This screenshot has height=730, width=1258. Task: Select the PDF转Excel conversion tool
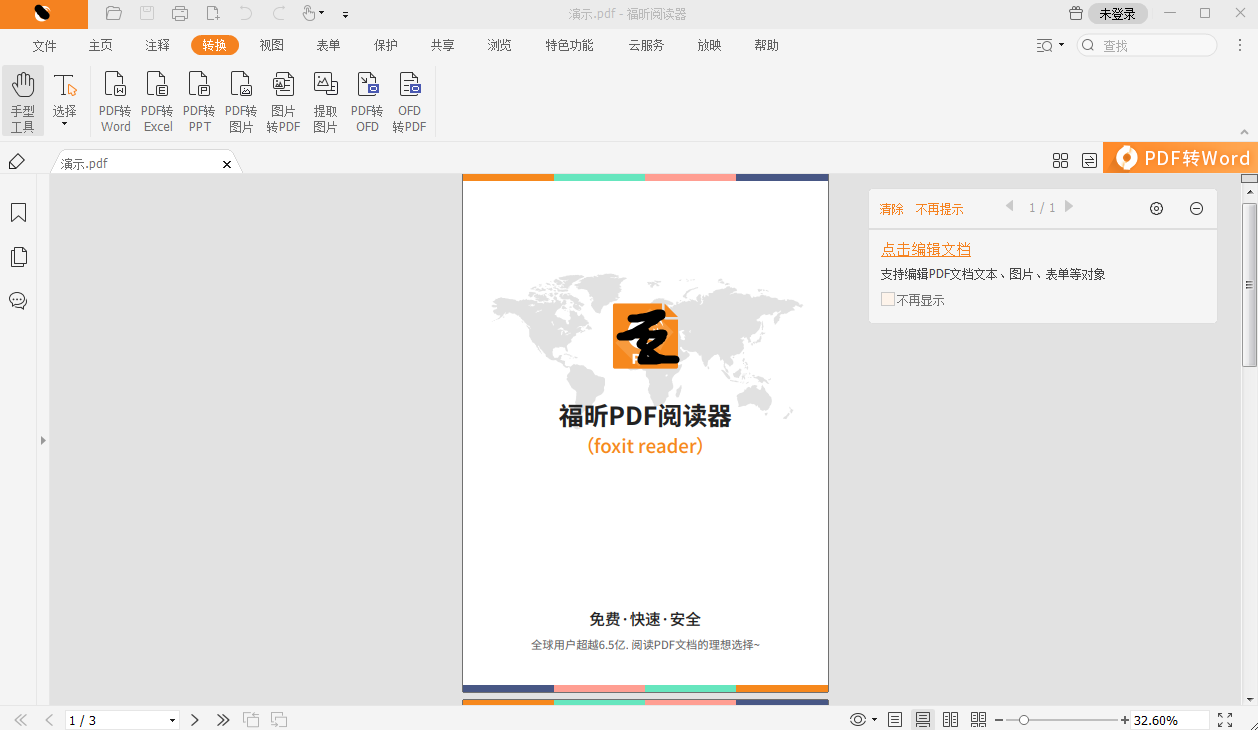click(157, 102)
